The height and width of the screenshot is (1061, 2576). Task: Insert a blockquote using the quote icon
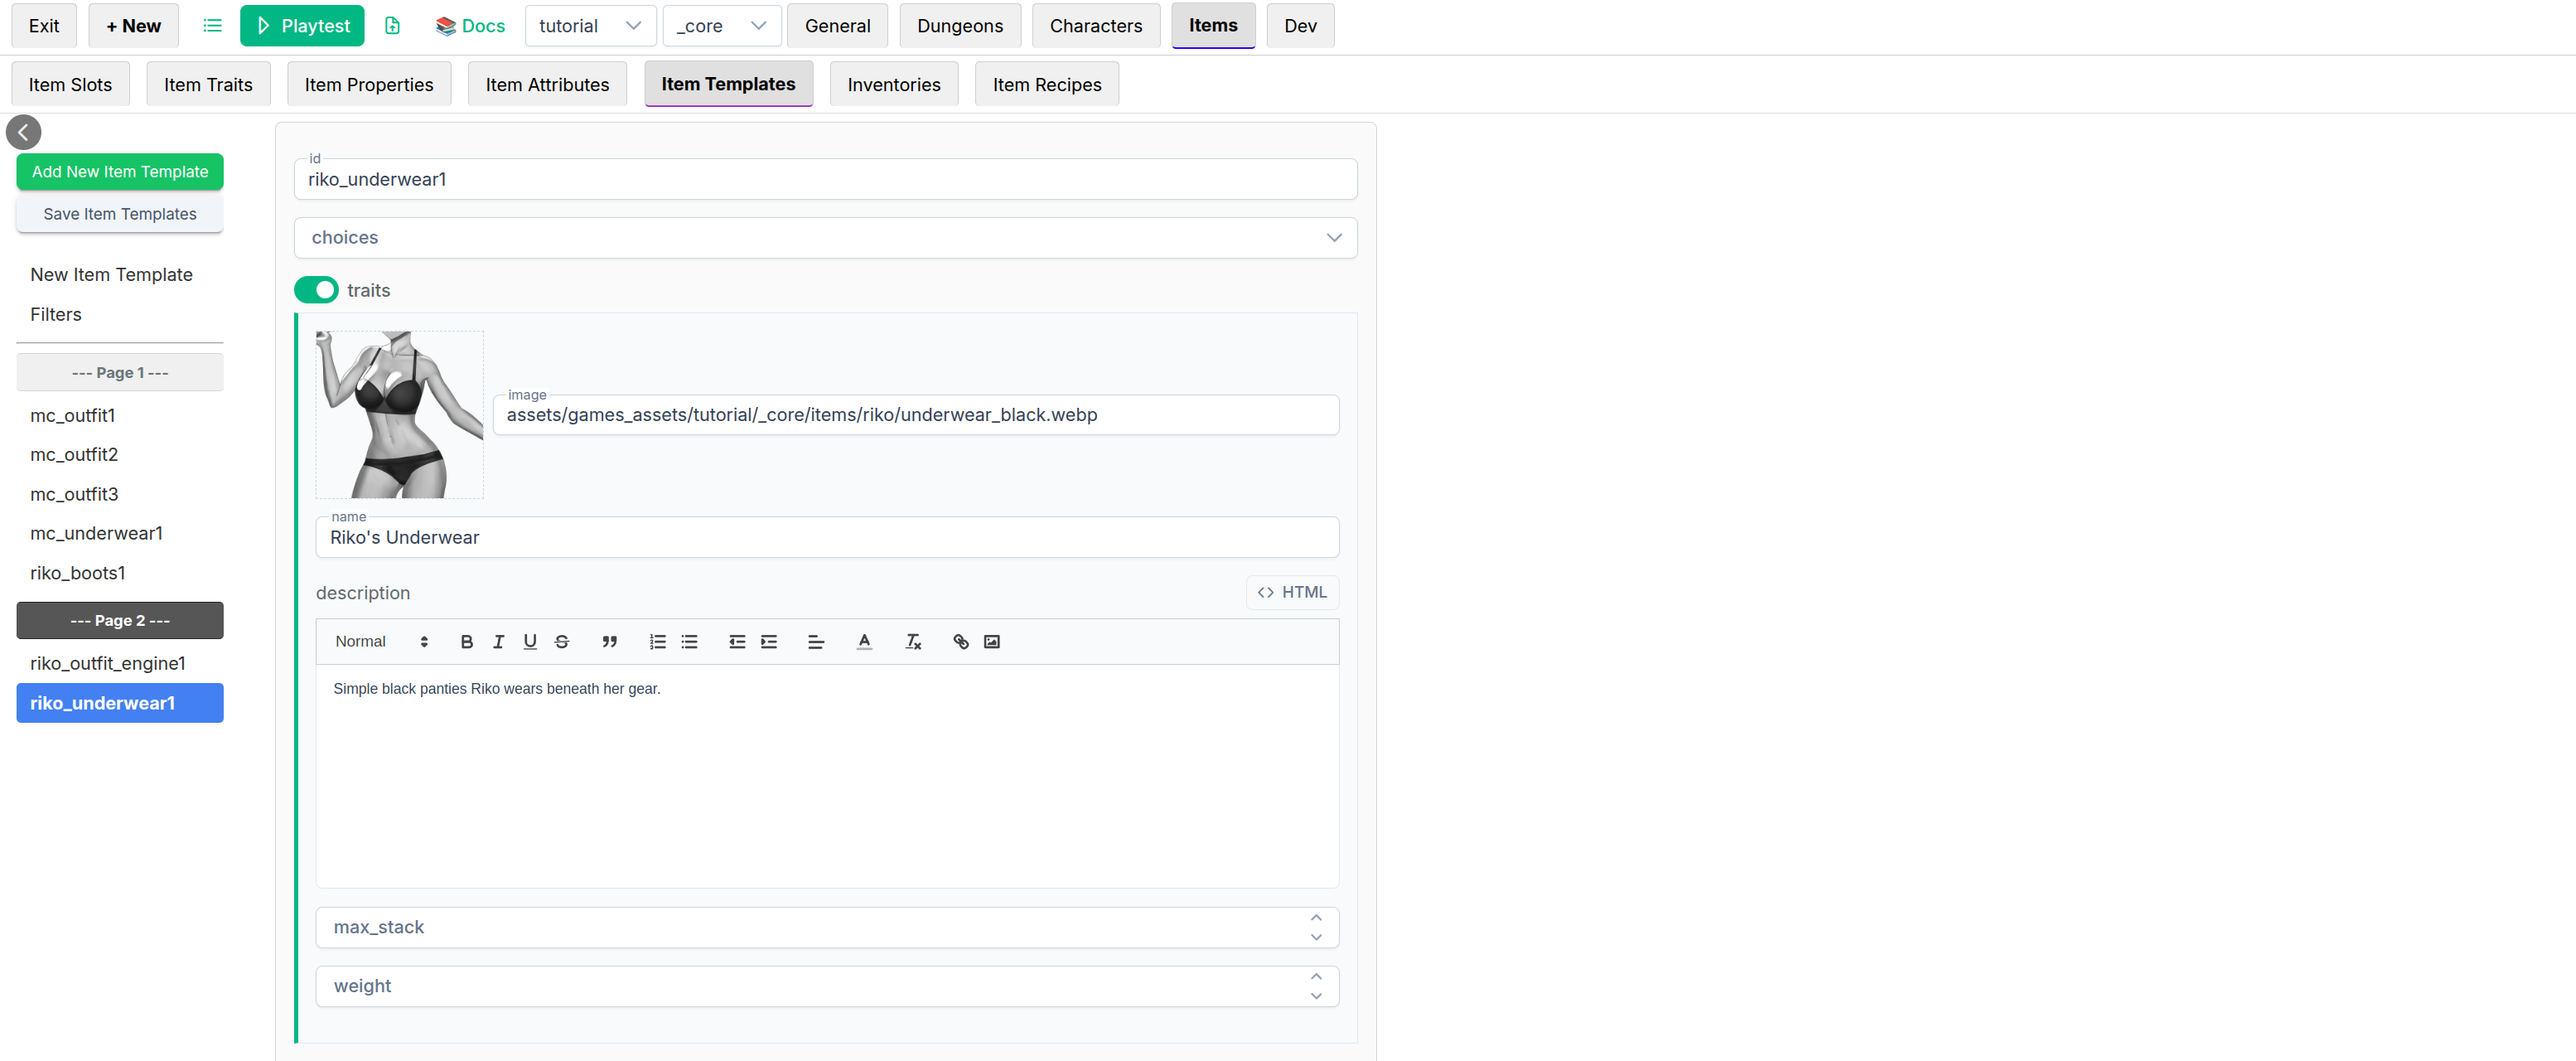(x=609, y=642)
